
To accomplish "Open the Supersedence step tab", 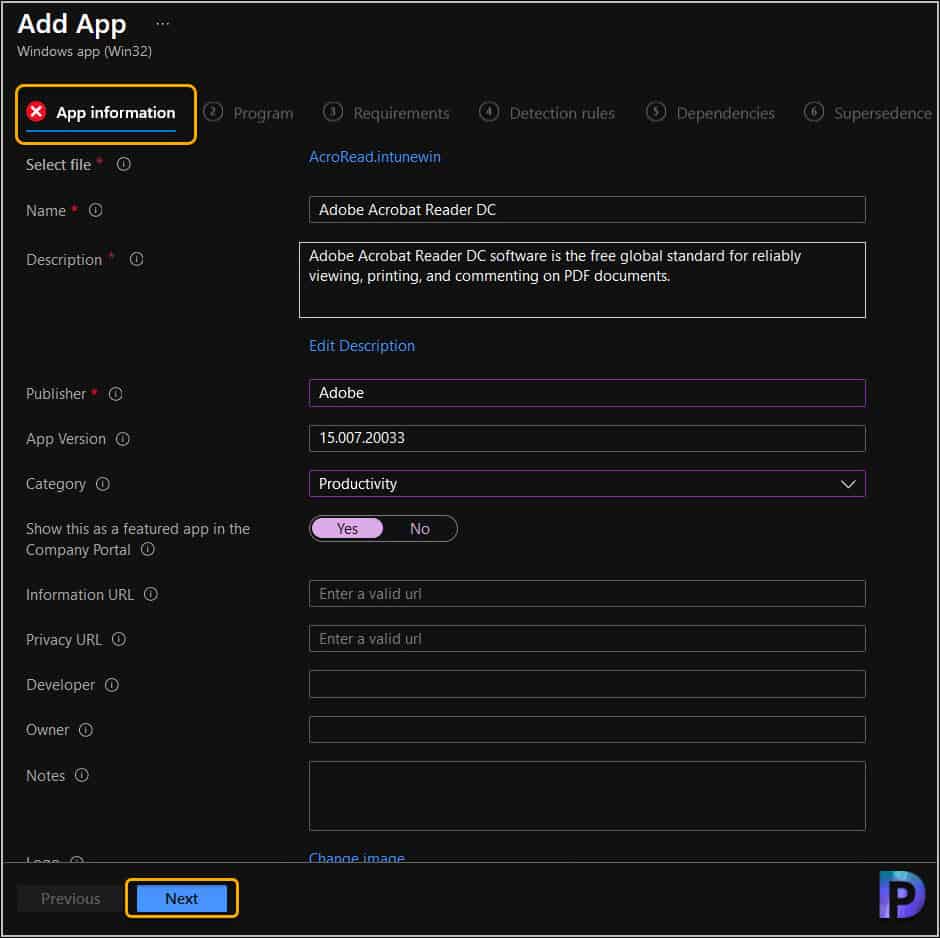I will [x=868, y=113].
